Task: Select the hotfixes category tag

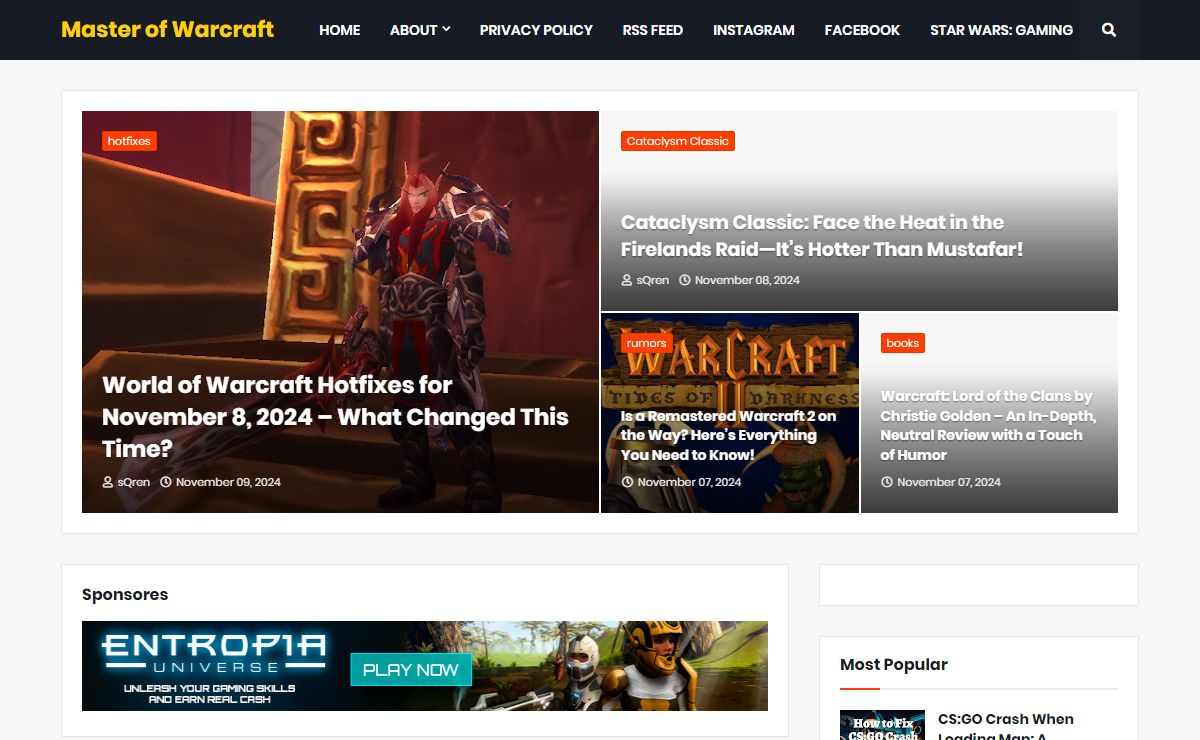Action: tap(129, 141)
